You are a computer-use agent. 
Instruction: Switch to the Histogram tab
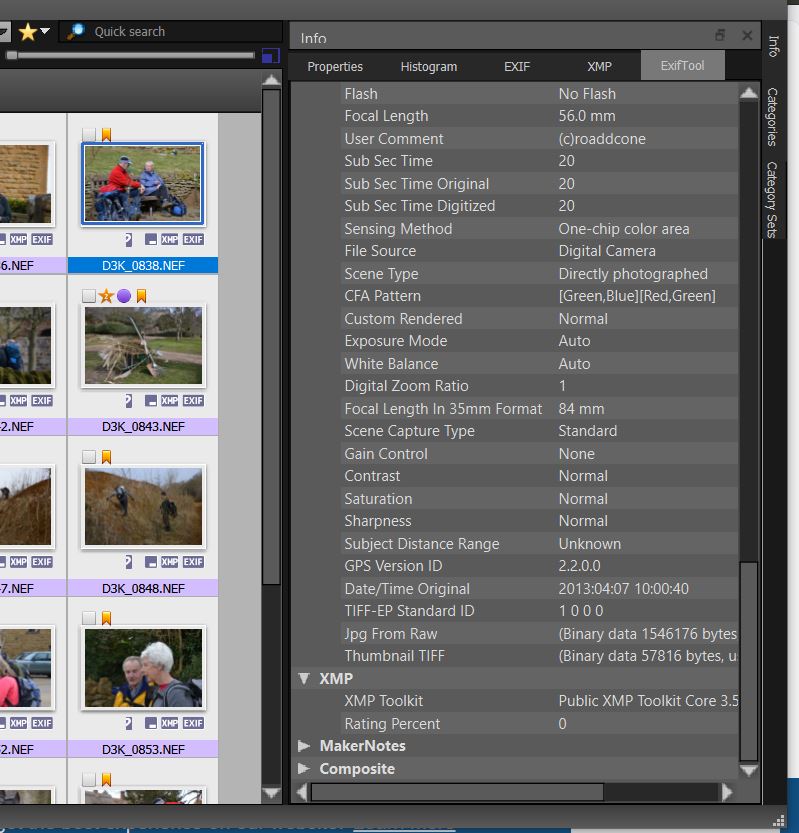pos(428,66)
